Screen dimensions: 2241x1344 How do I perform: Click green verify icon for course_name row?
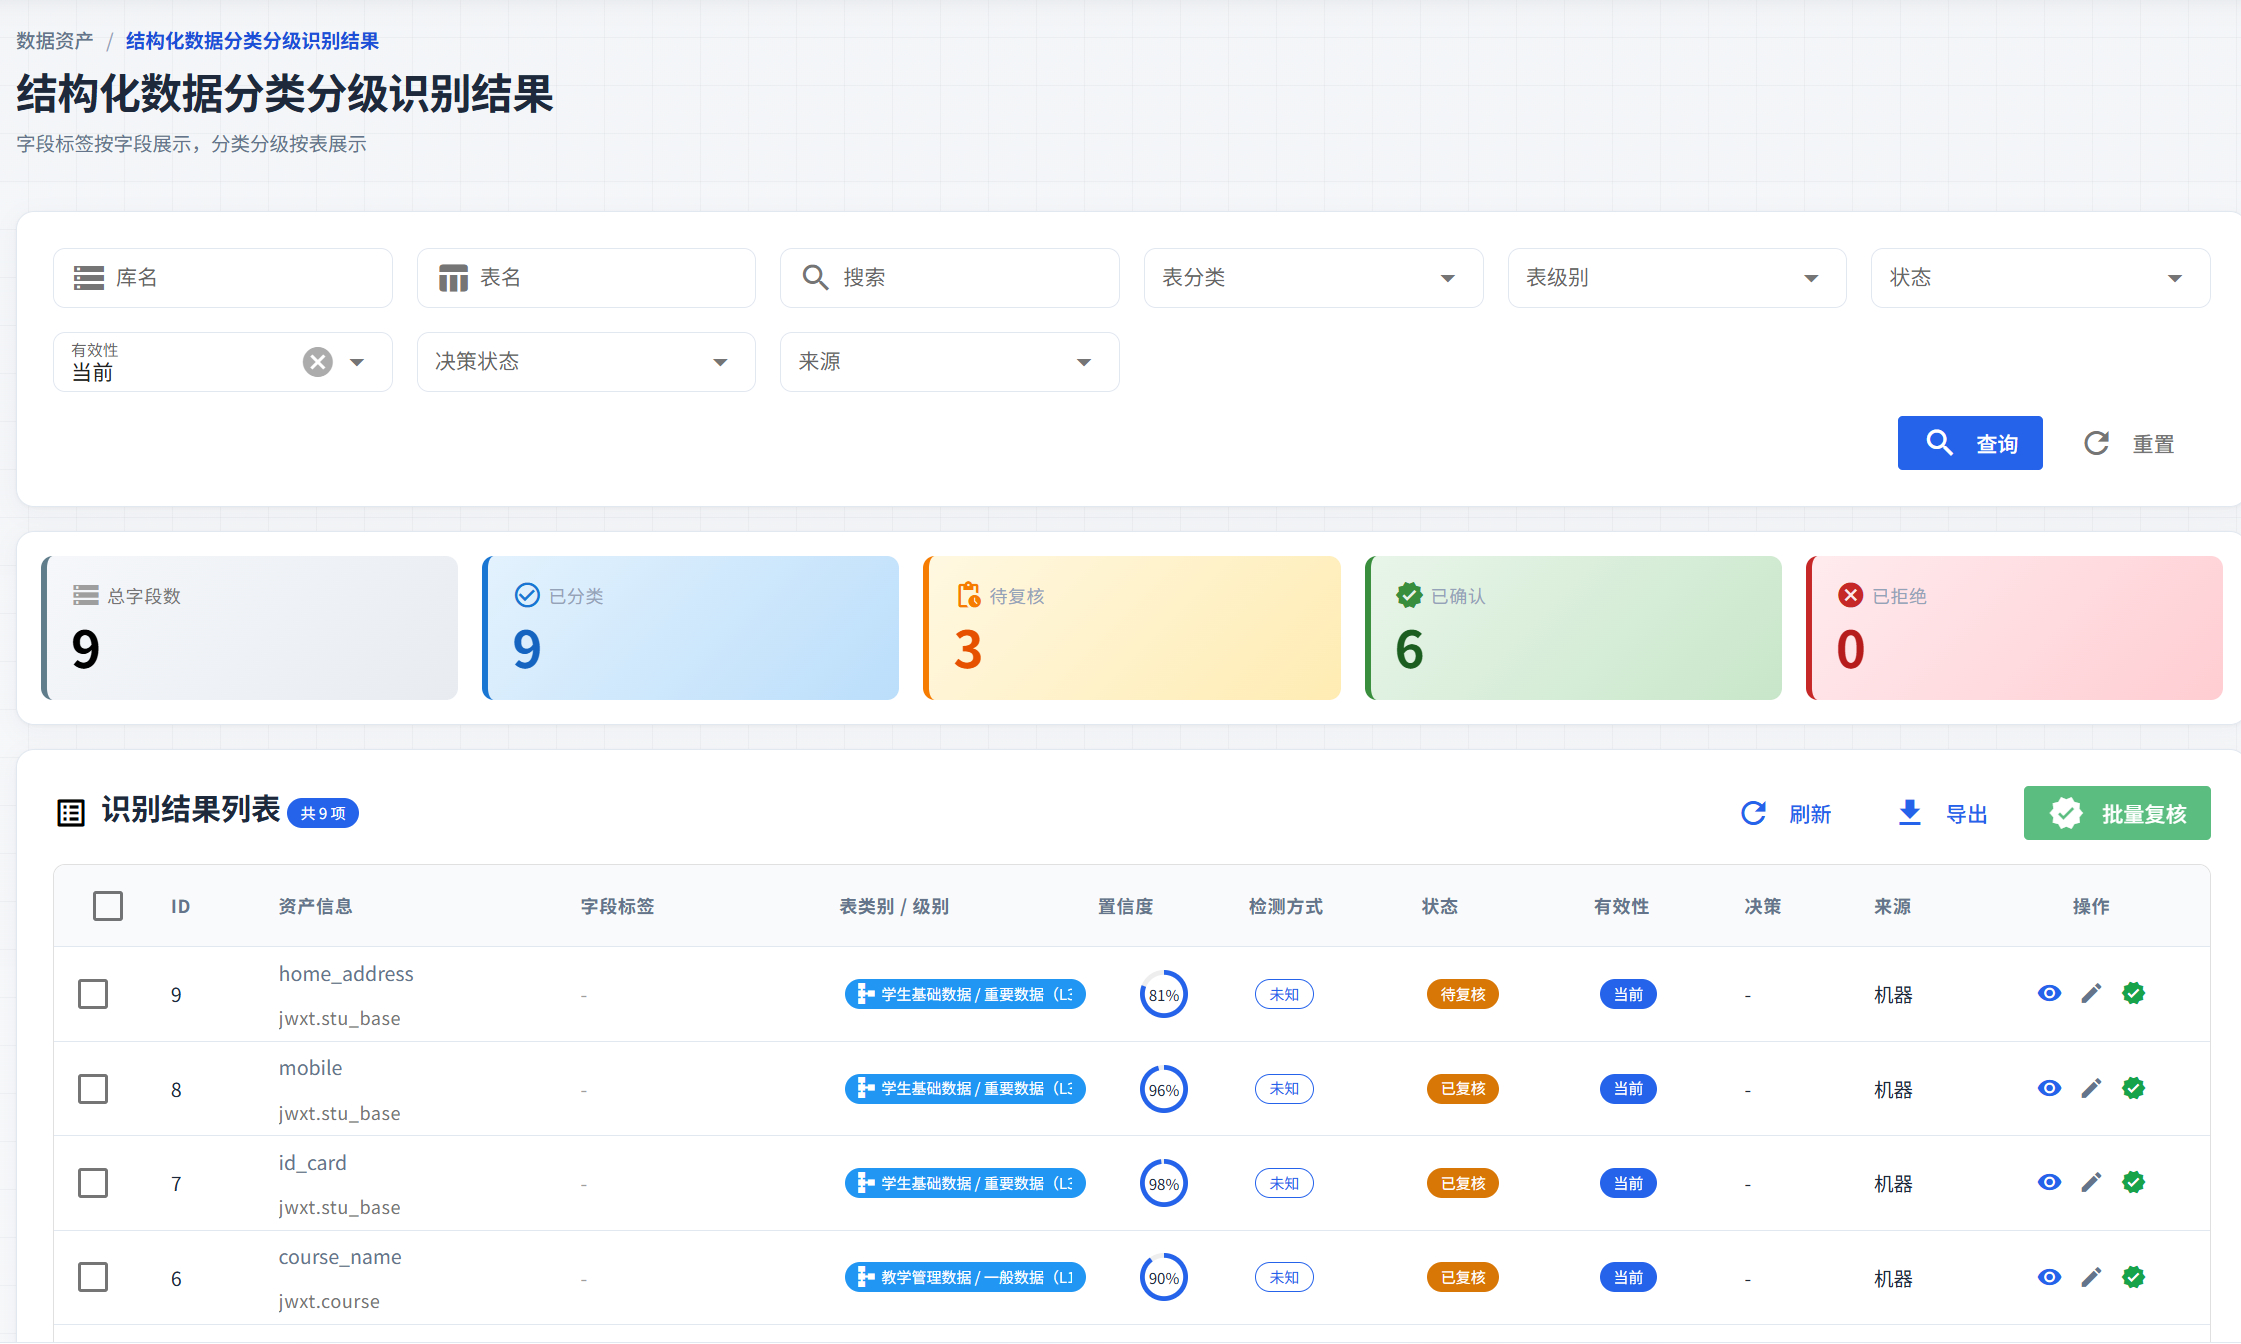2133,1277
